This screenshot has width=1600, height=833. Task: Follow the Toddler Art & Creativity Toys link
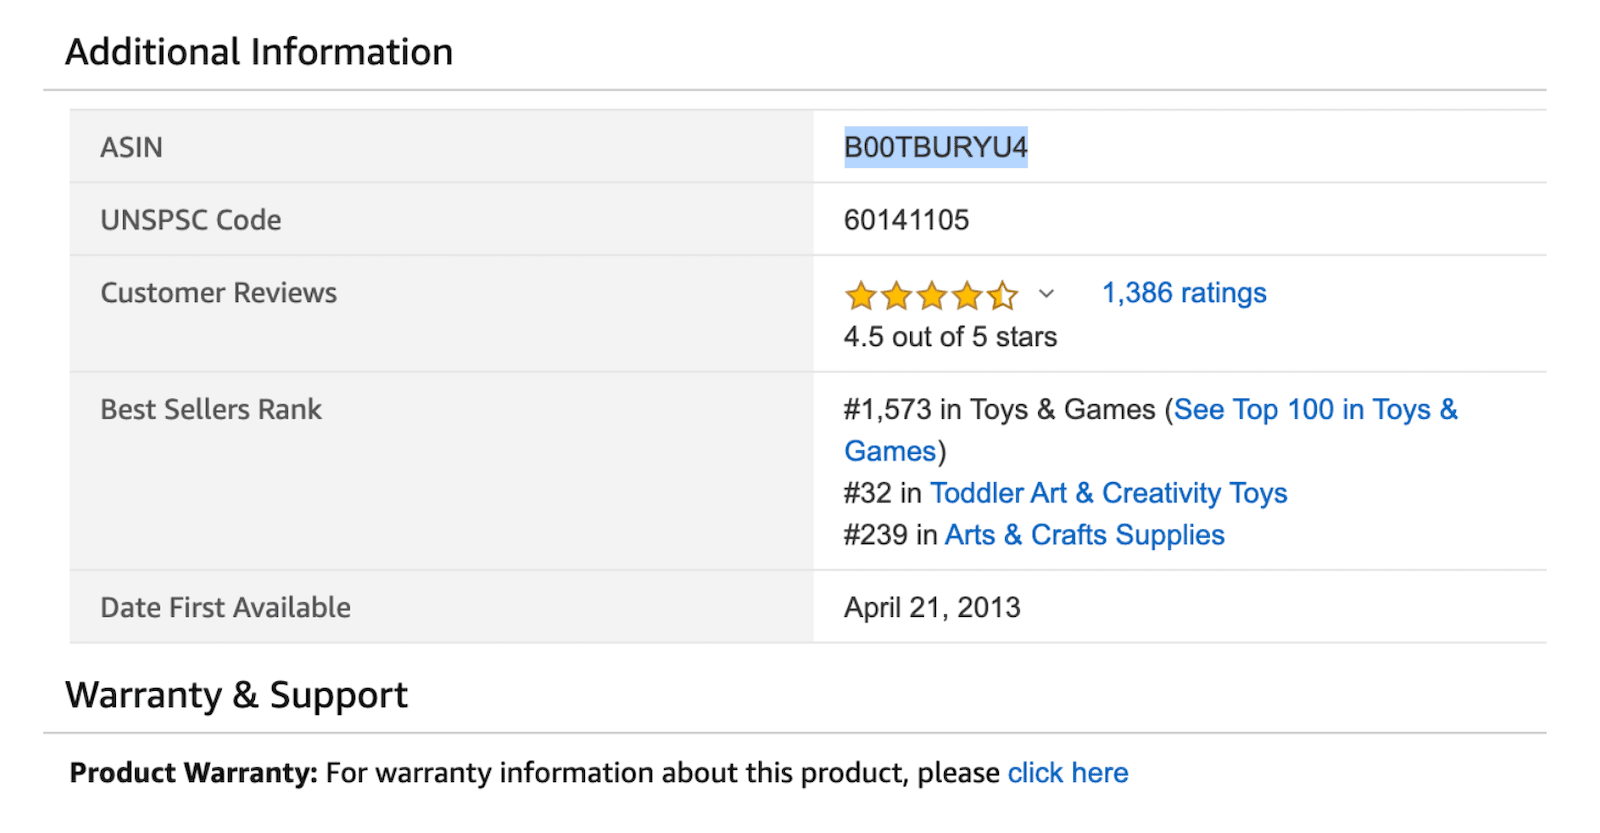(x=1108, y=493)
